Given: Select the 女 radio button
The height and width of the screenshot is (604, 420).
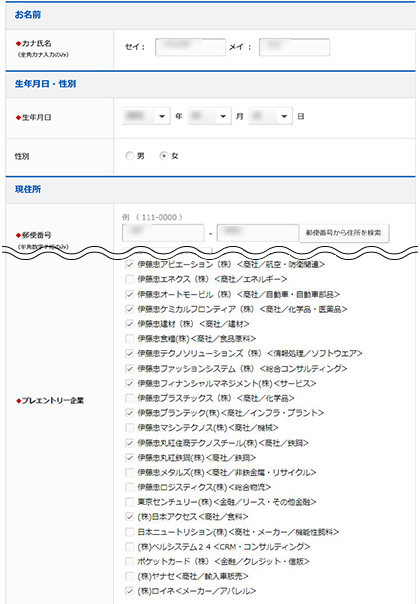Looking at the screenshot, I should click(164, 156).
